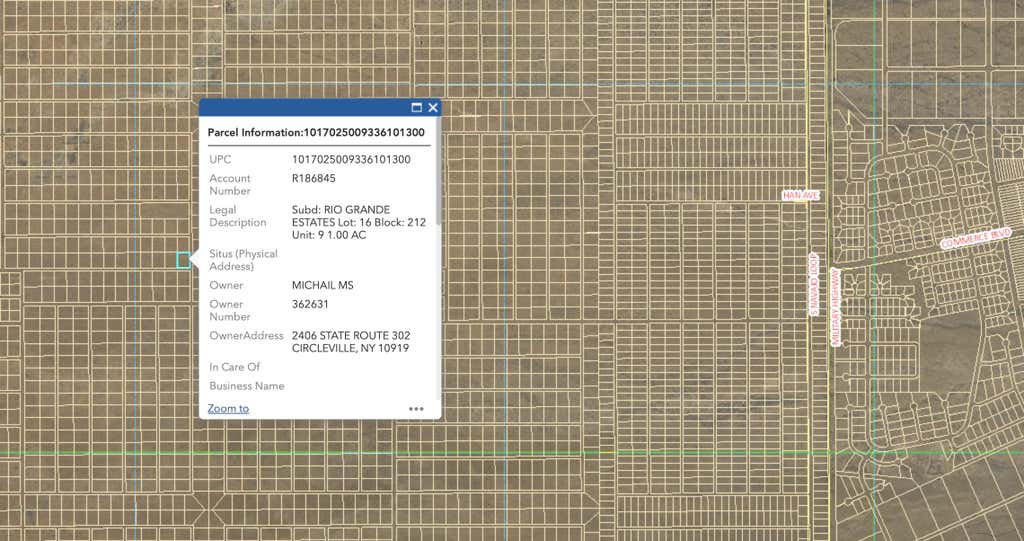Click the 'In Care Of' field label
The height and width of the screenshot is (541, 1024).
click(234, 367)
